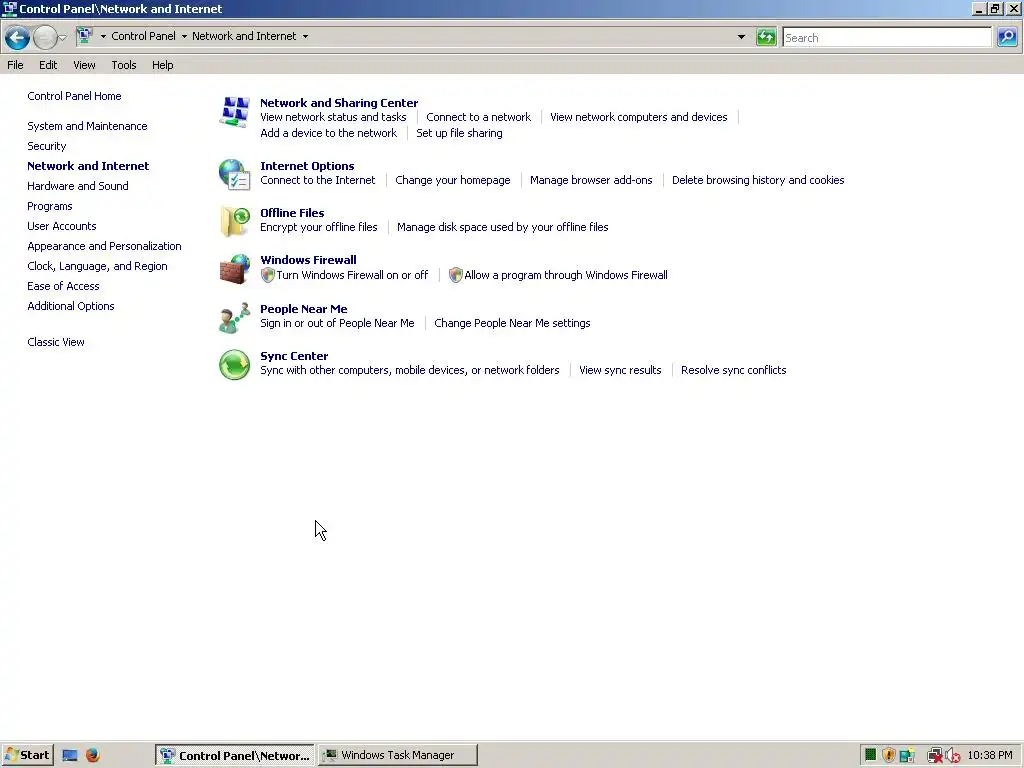The height and width of the screenshot is (768, 1024).
Task: Click Change your homepage link
Action: pyautogui.click(x=453, y=180)
